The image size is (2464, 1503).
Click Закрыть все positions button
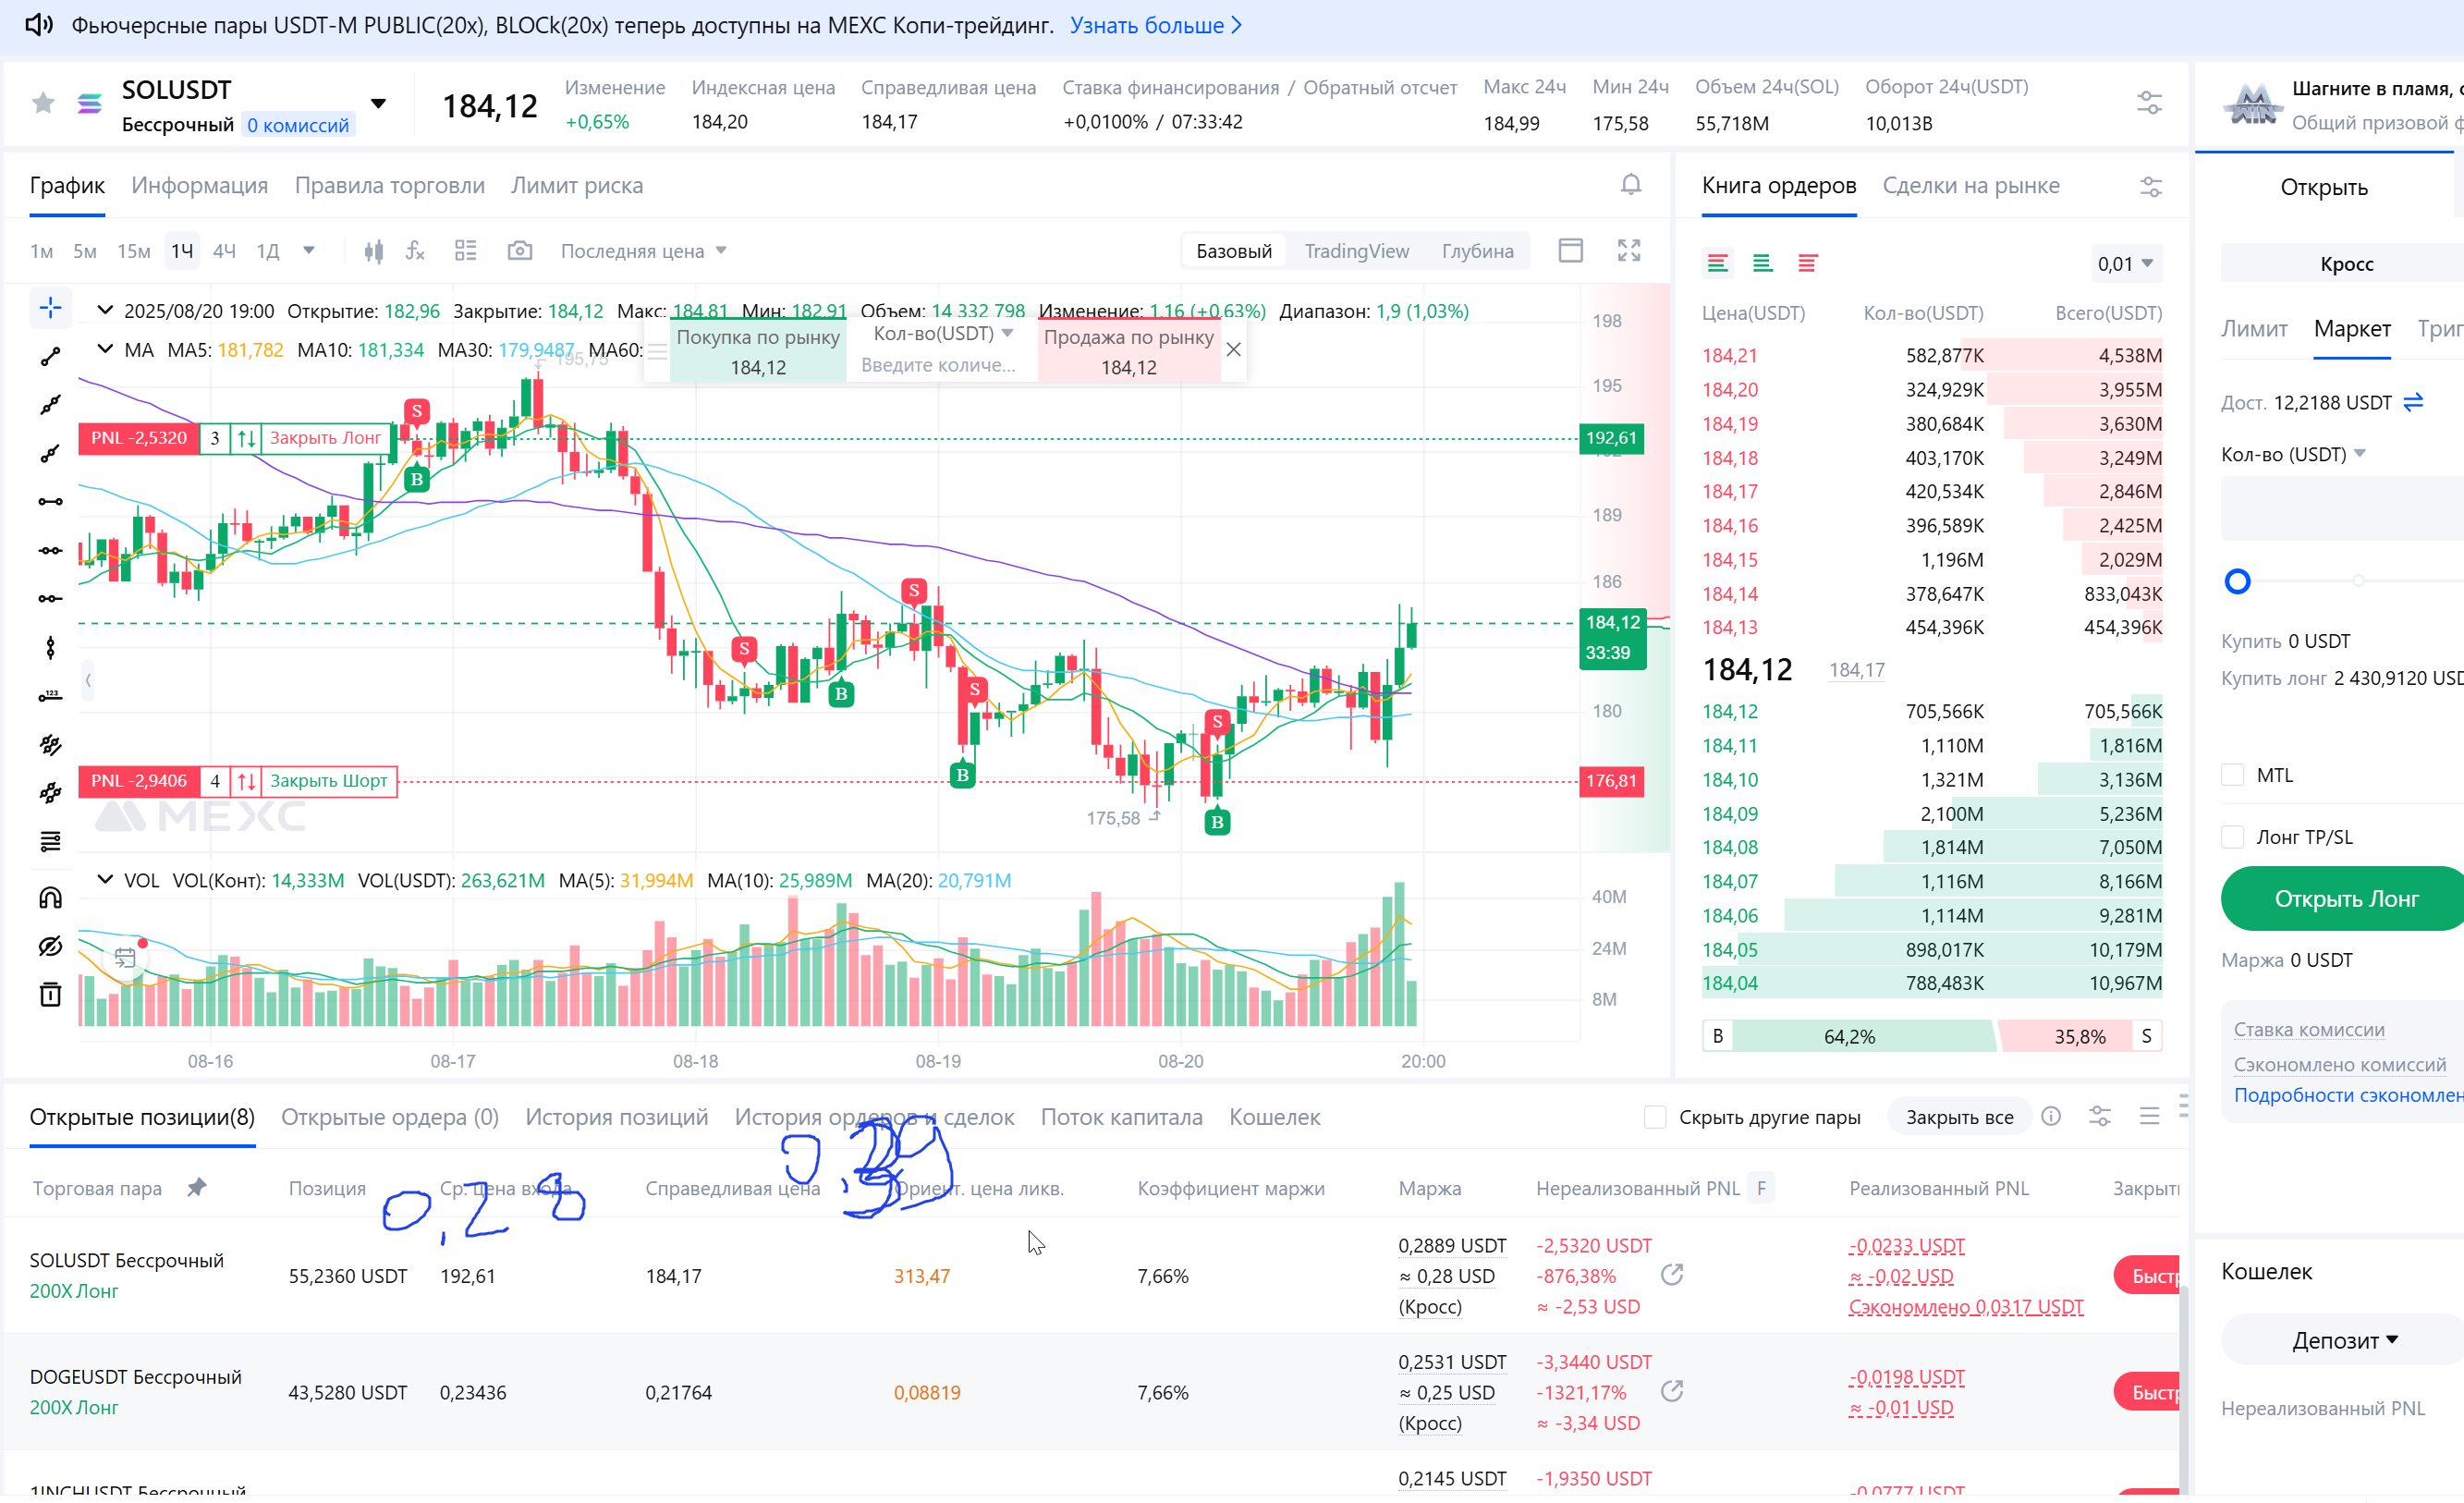1958,1117
